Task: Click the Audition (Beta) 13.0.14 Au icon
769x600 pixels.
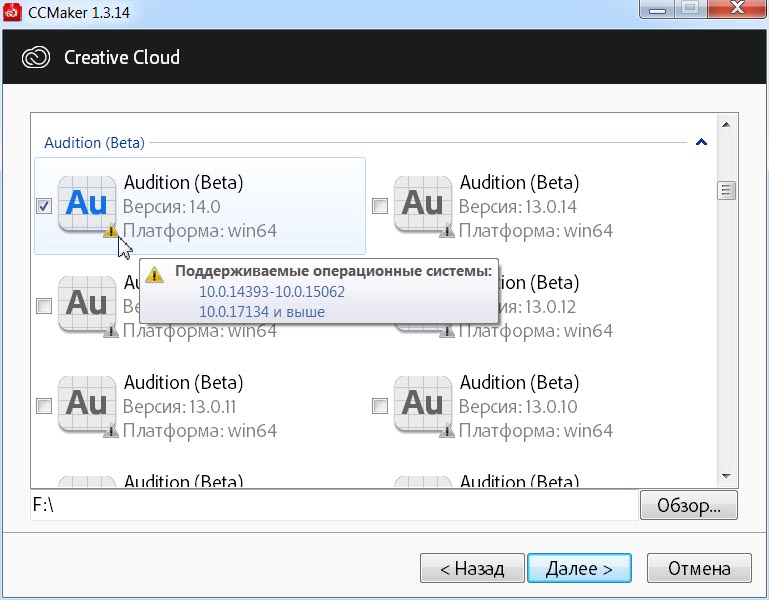Action: (x=423, y=203)
